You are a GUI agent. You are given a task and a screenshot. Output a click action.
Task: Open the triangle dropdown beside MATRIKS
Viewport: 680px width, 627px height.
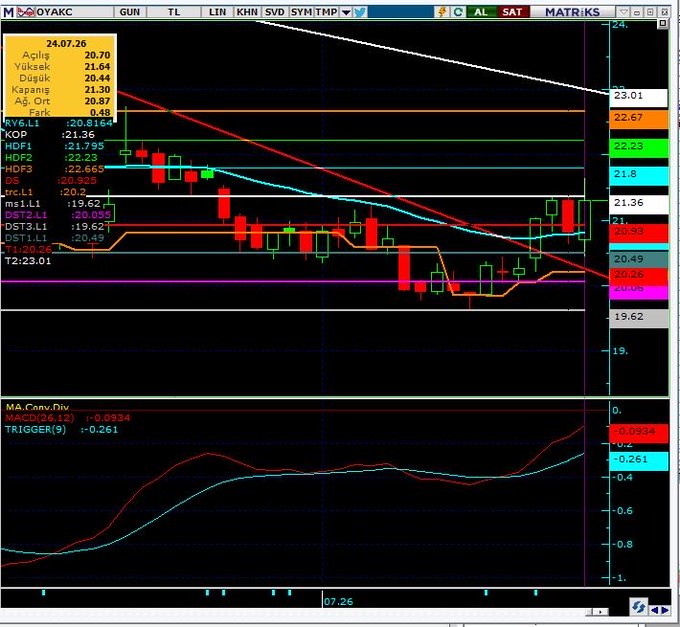tap(624, 12)
